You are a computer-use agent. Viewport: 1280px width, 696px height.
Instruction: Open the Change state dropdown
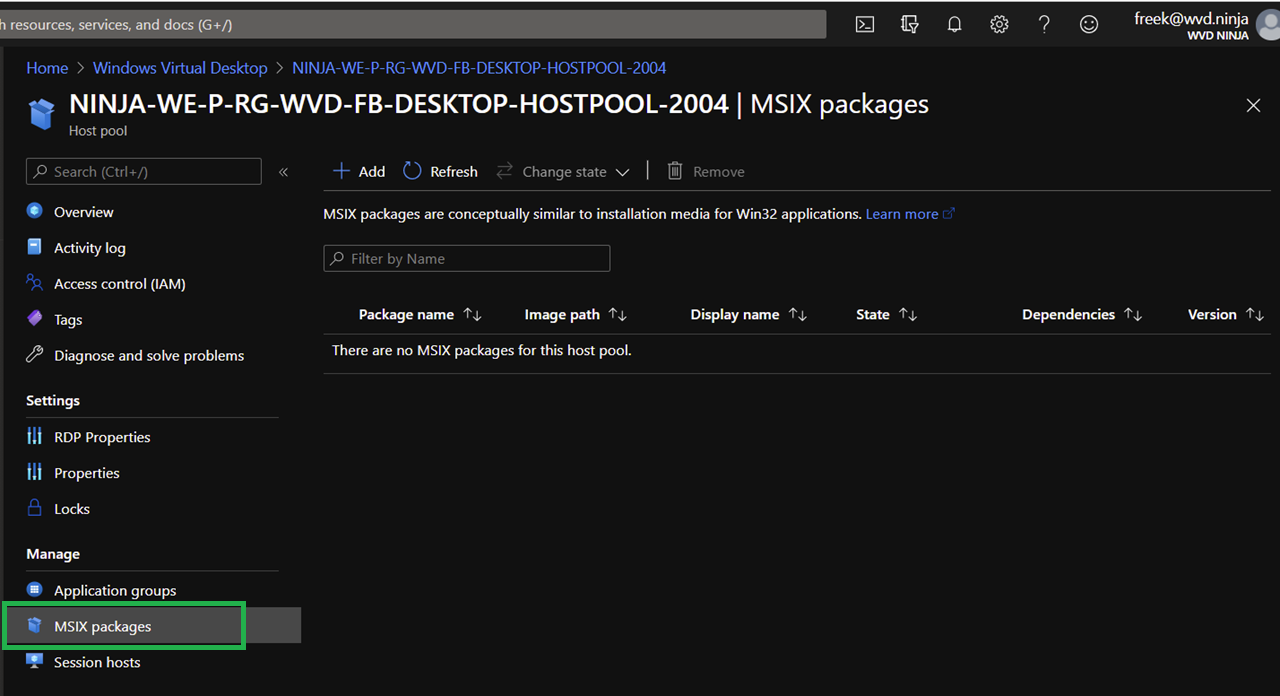[563, 172]
